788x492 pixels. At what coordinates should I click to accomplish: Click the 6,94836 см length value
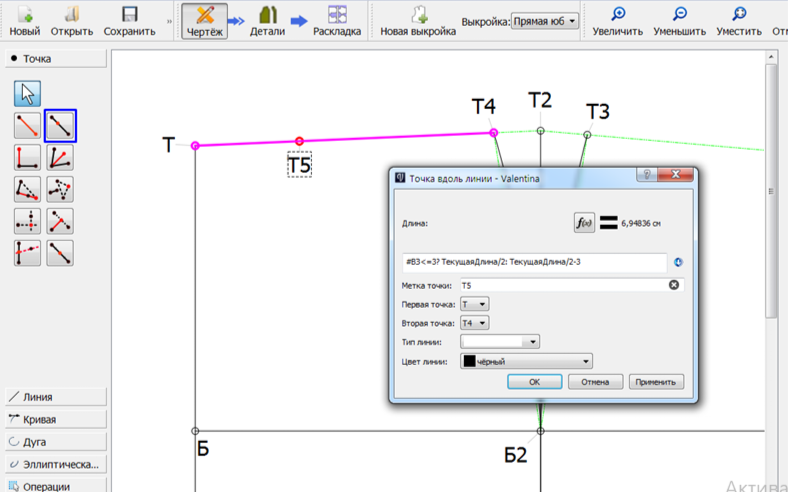click(x=641, y=224)
